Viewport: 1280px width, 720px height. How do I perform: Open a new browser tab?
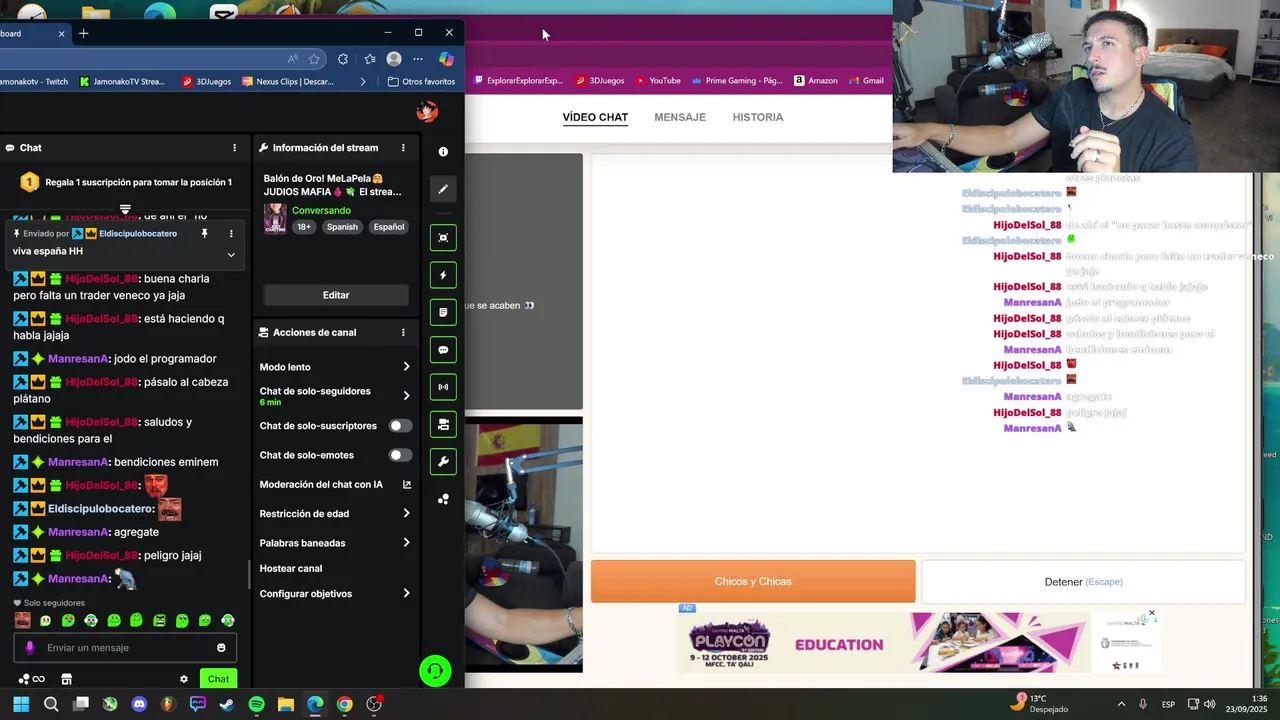pyautogui.click(x=83, y=33)
